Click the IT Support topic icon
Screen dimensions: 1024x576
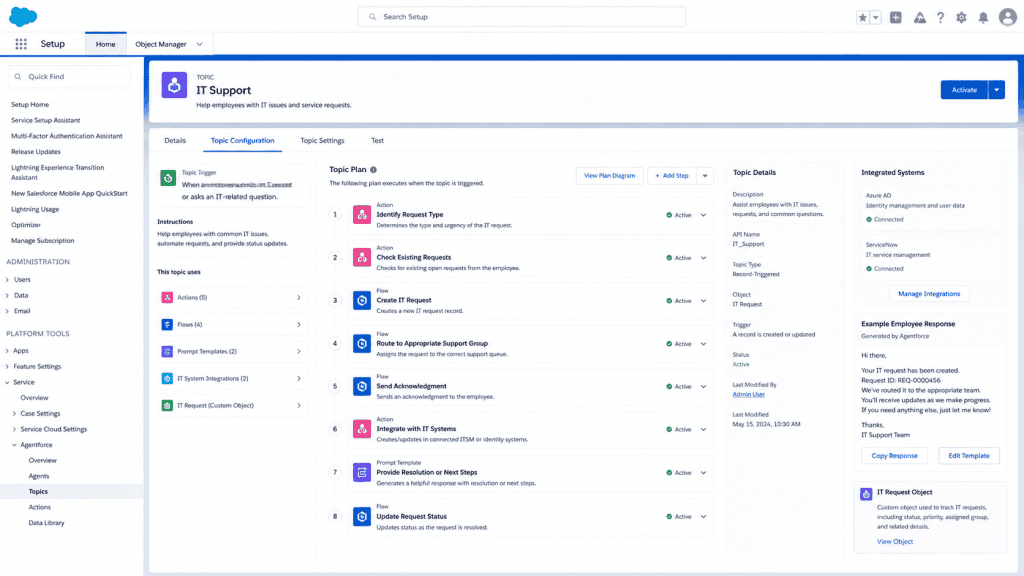point(174,85)
